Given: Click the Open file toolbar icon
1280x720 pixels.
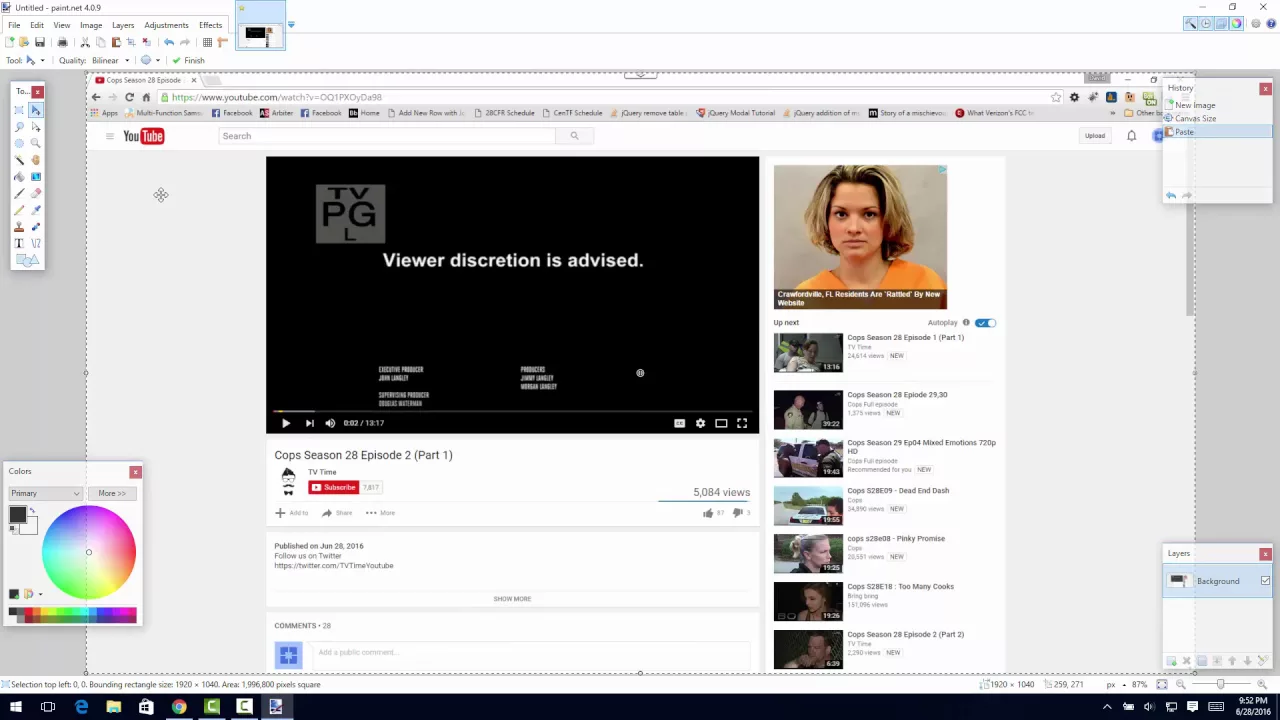Looking at the screenshot, I should pos(24,42).
